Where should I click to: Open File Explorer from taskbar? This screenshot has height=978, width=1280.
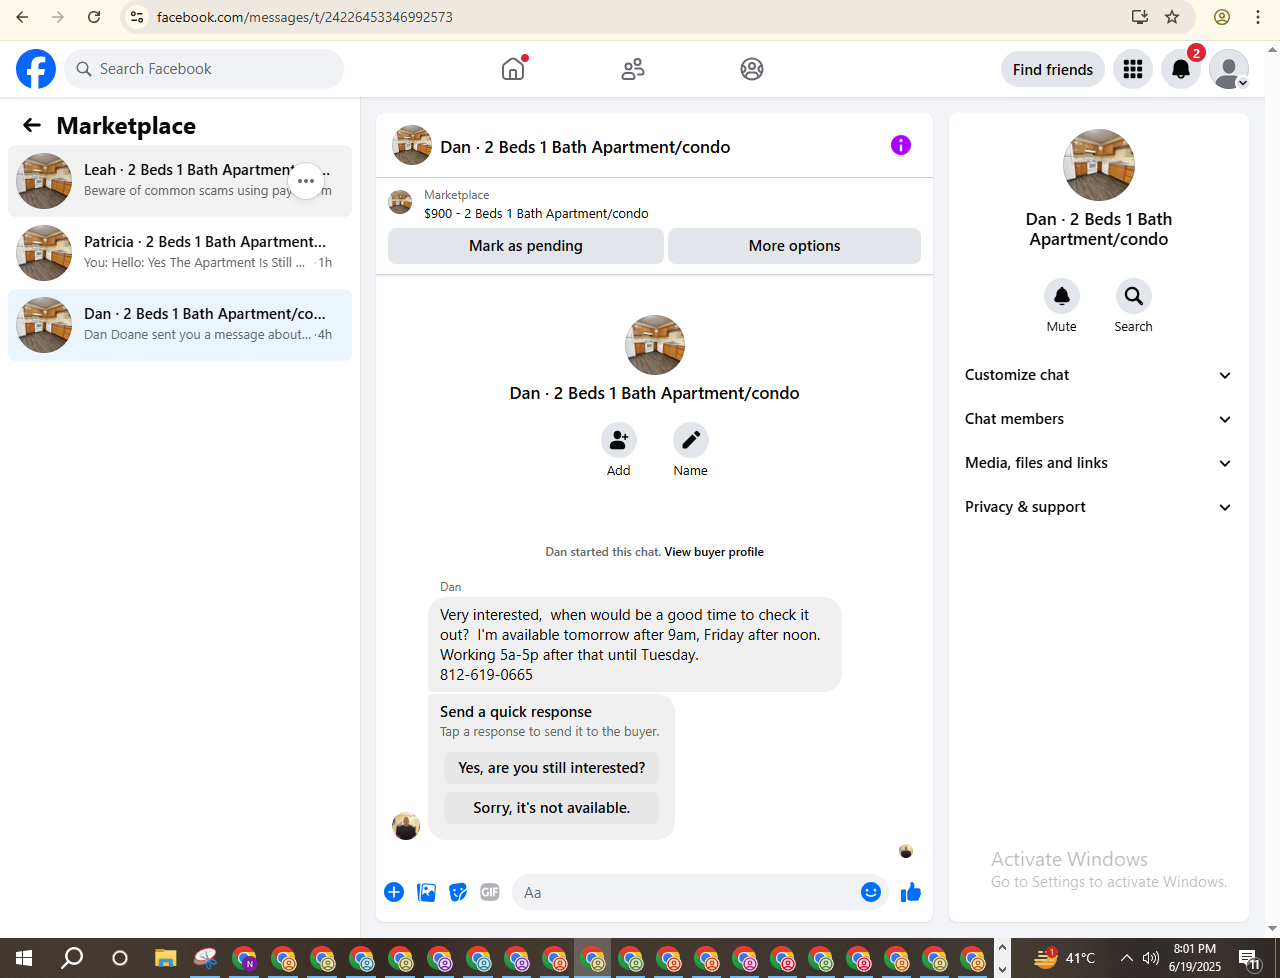coord(166,958)
